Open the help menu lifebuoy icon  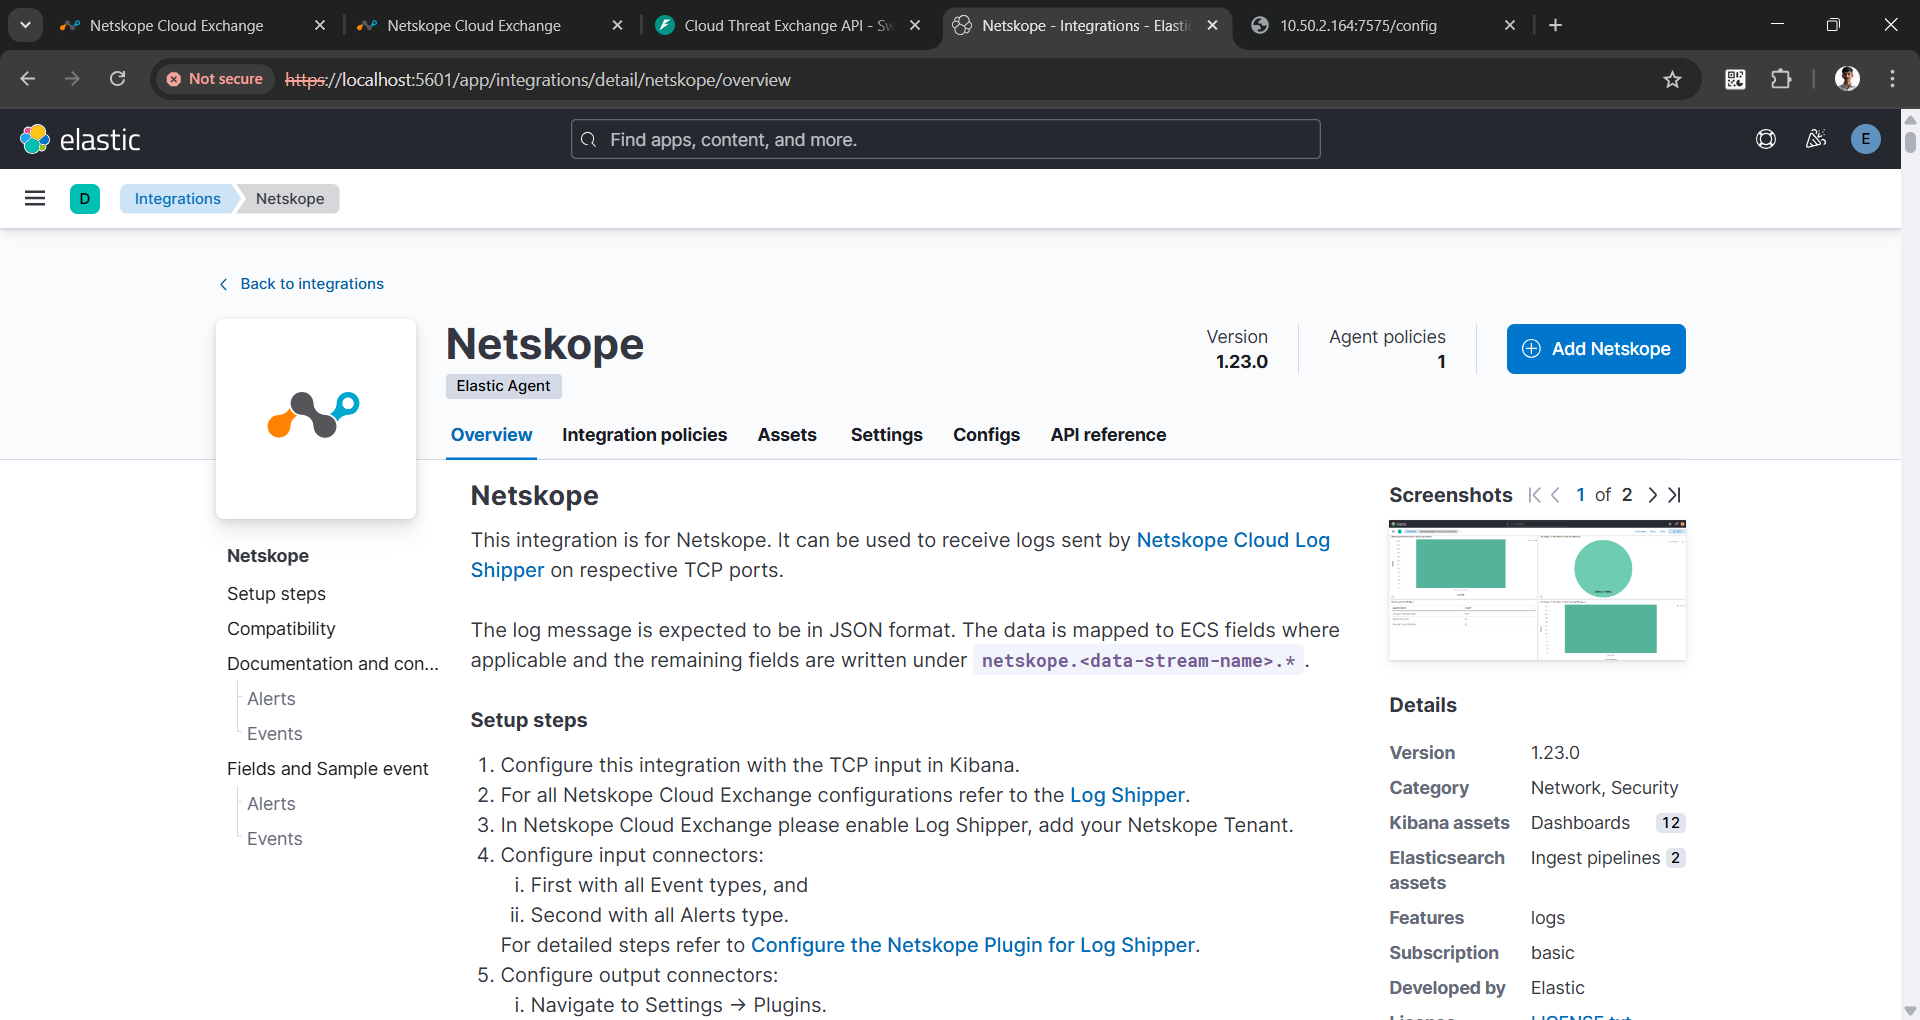click(x=1766, y=139)
